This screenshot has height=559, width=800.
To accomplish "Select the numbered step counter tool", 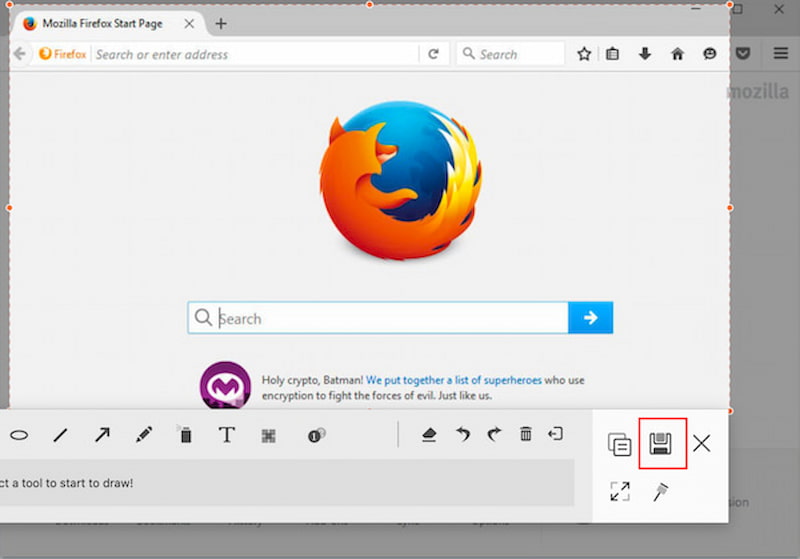I will 316,436.
